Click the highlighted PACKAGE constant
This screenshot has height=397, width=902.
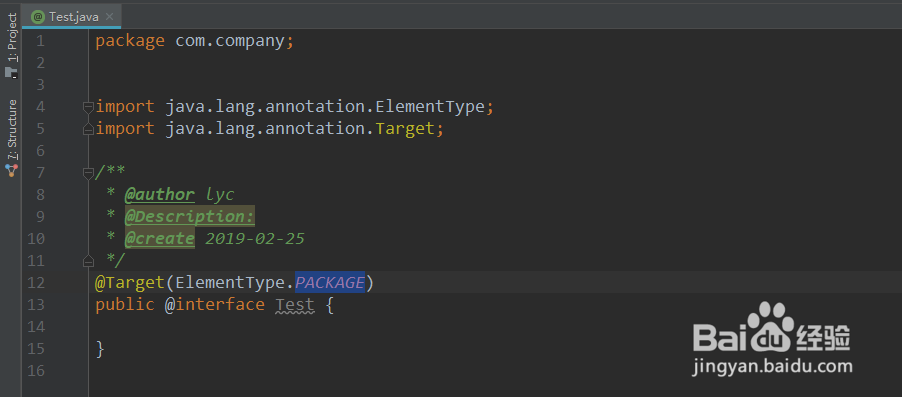tap(330, 283)
